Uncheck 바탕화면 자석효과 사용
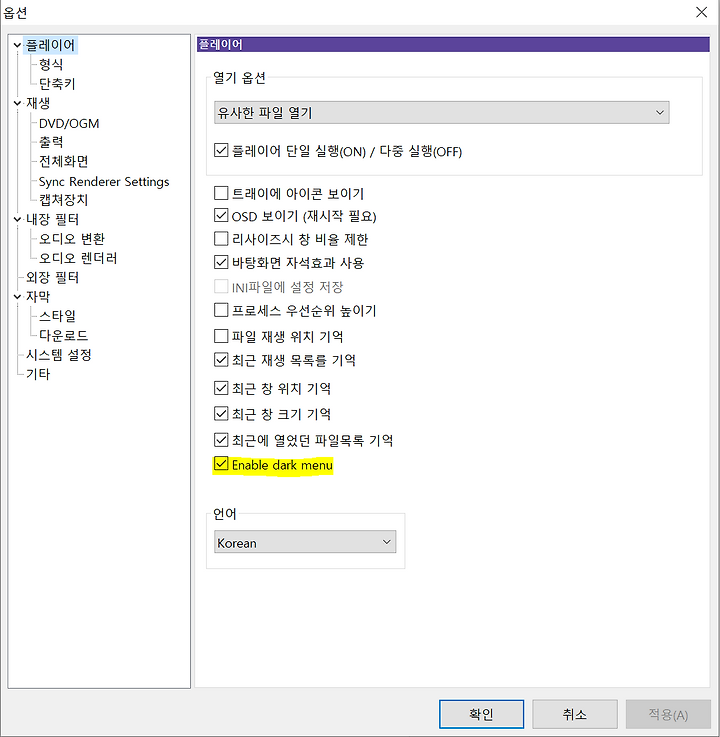Screen dimensions: 720x737 click(x=221, y=262)
